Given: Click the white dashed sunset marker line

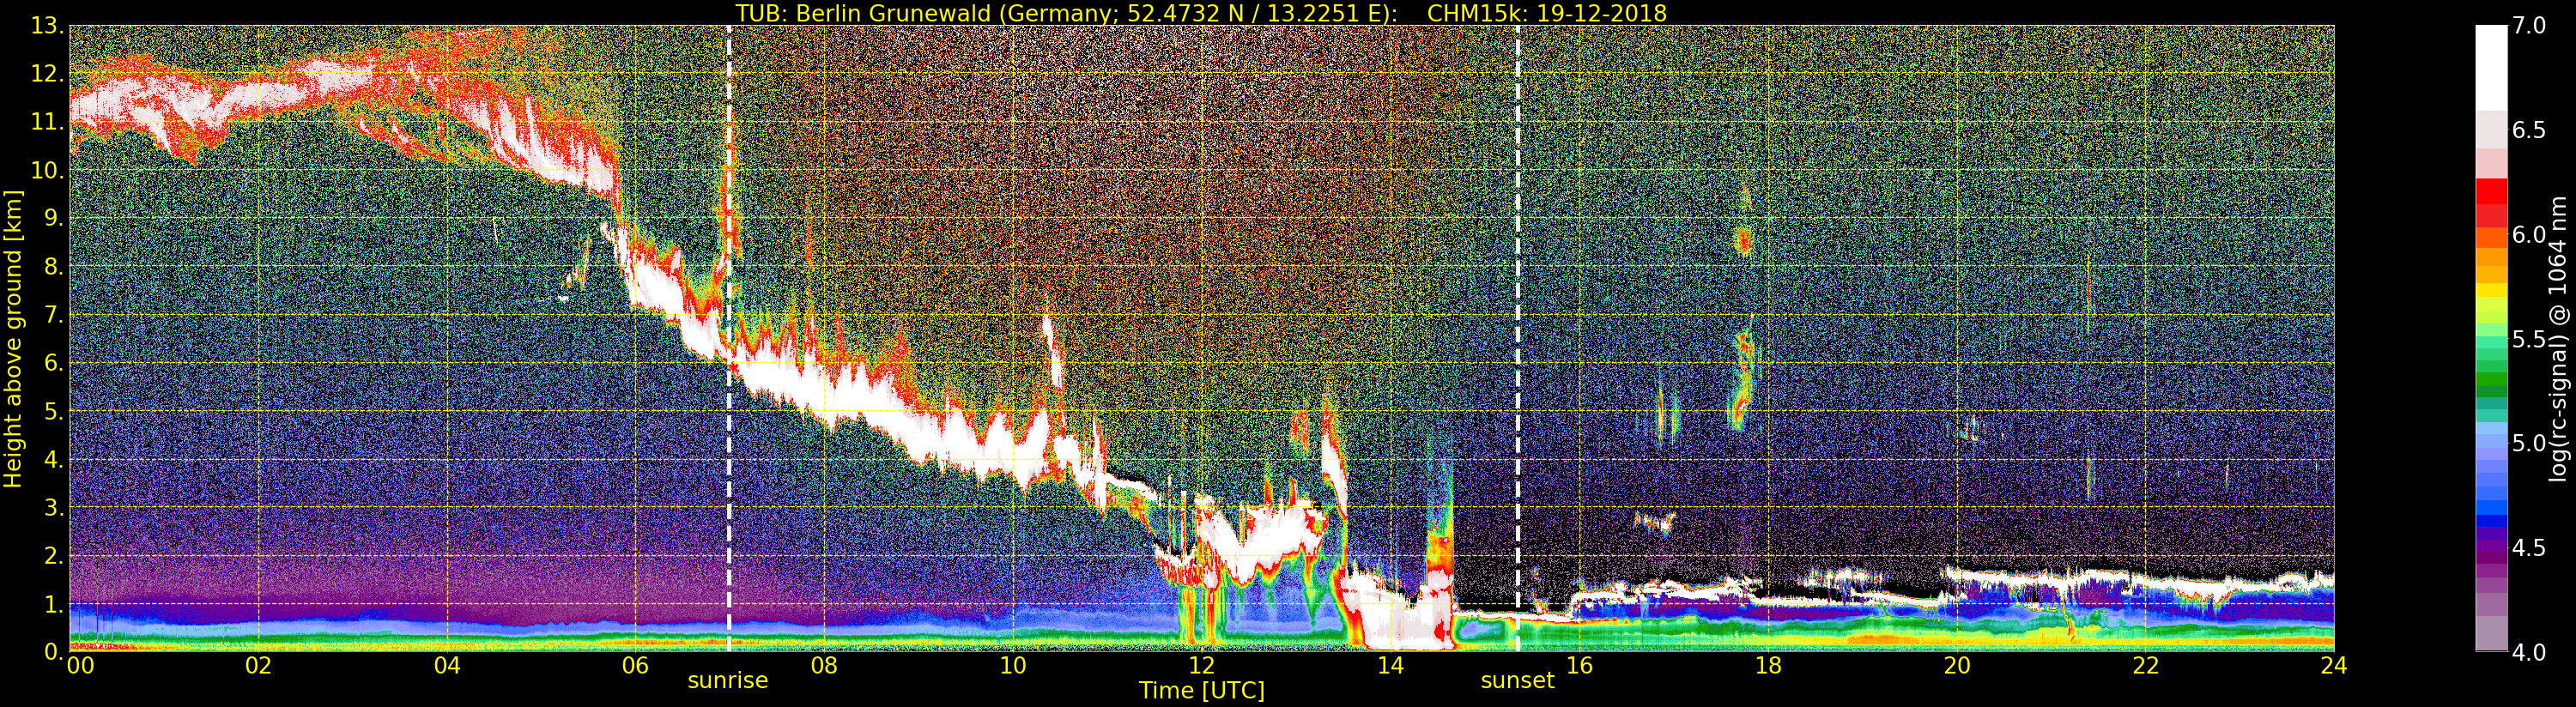Looking at the screenshot, I should (1518, 338).
